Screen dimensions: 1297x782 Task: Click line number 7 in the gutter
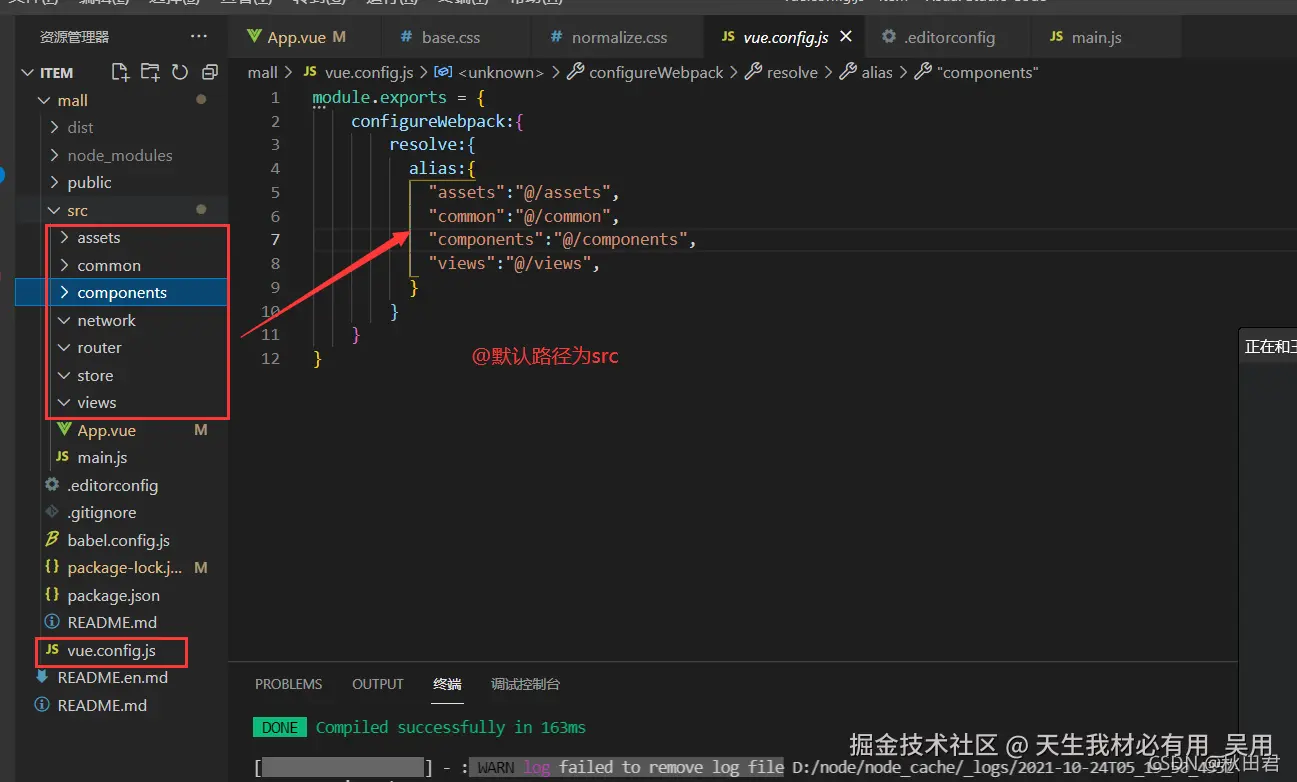[275, 240]
